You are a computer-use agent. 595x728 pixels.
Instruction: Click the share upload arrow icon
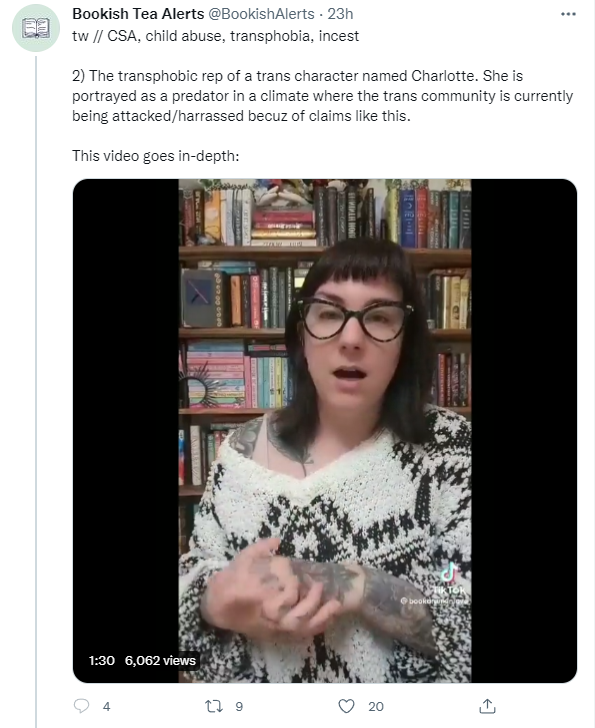487,706
